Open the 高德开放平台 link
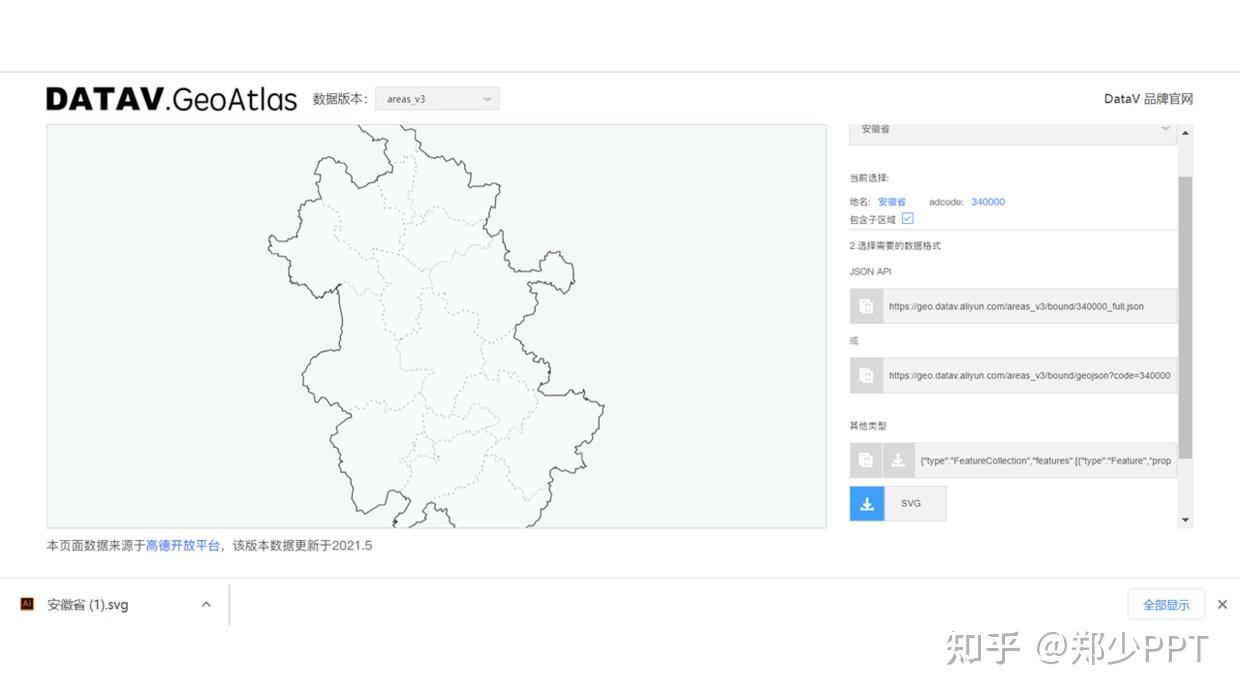Image resolution: width=1240 pixels, height=698 pixels. (x=185, y=545)
